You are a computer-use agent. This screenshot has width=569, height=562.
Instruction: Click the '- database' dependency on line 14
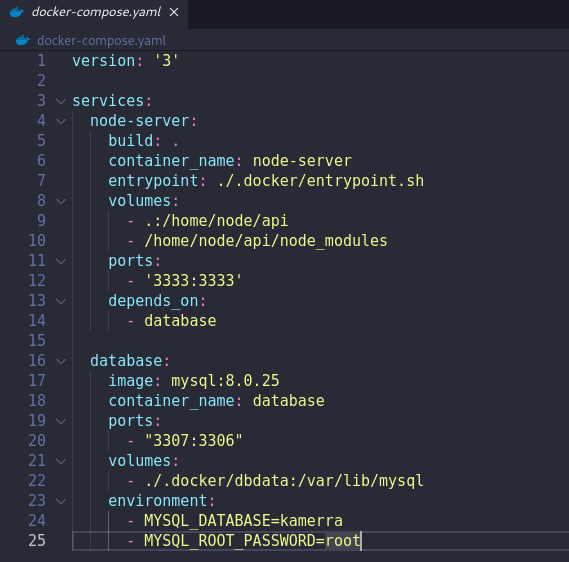(172, 321)
